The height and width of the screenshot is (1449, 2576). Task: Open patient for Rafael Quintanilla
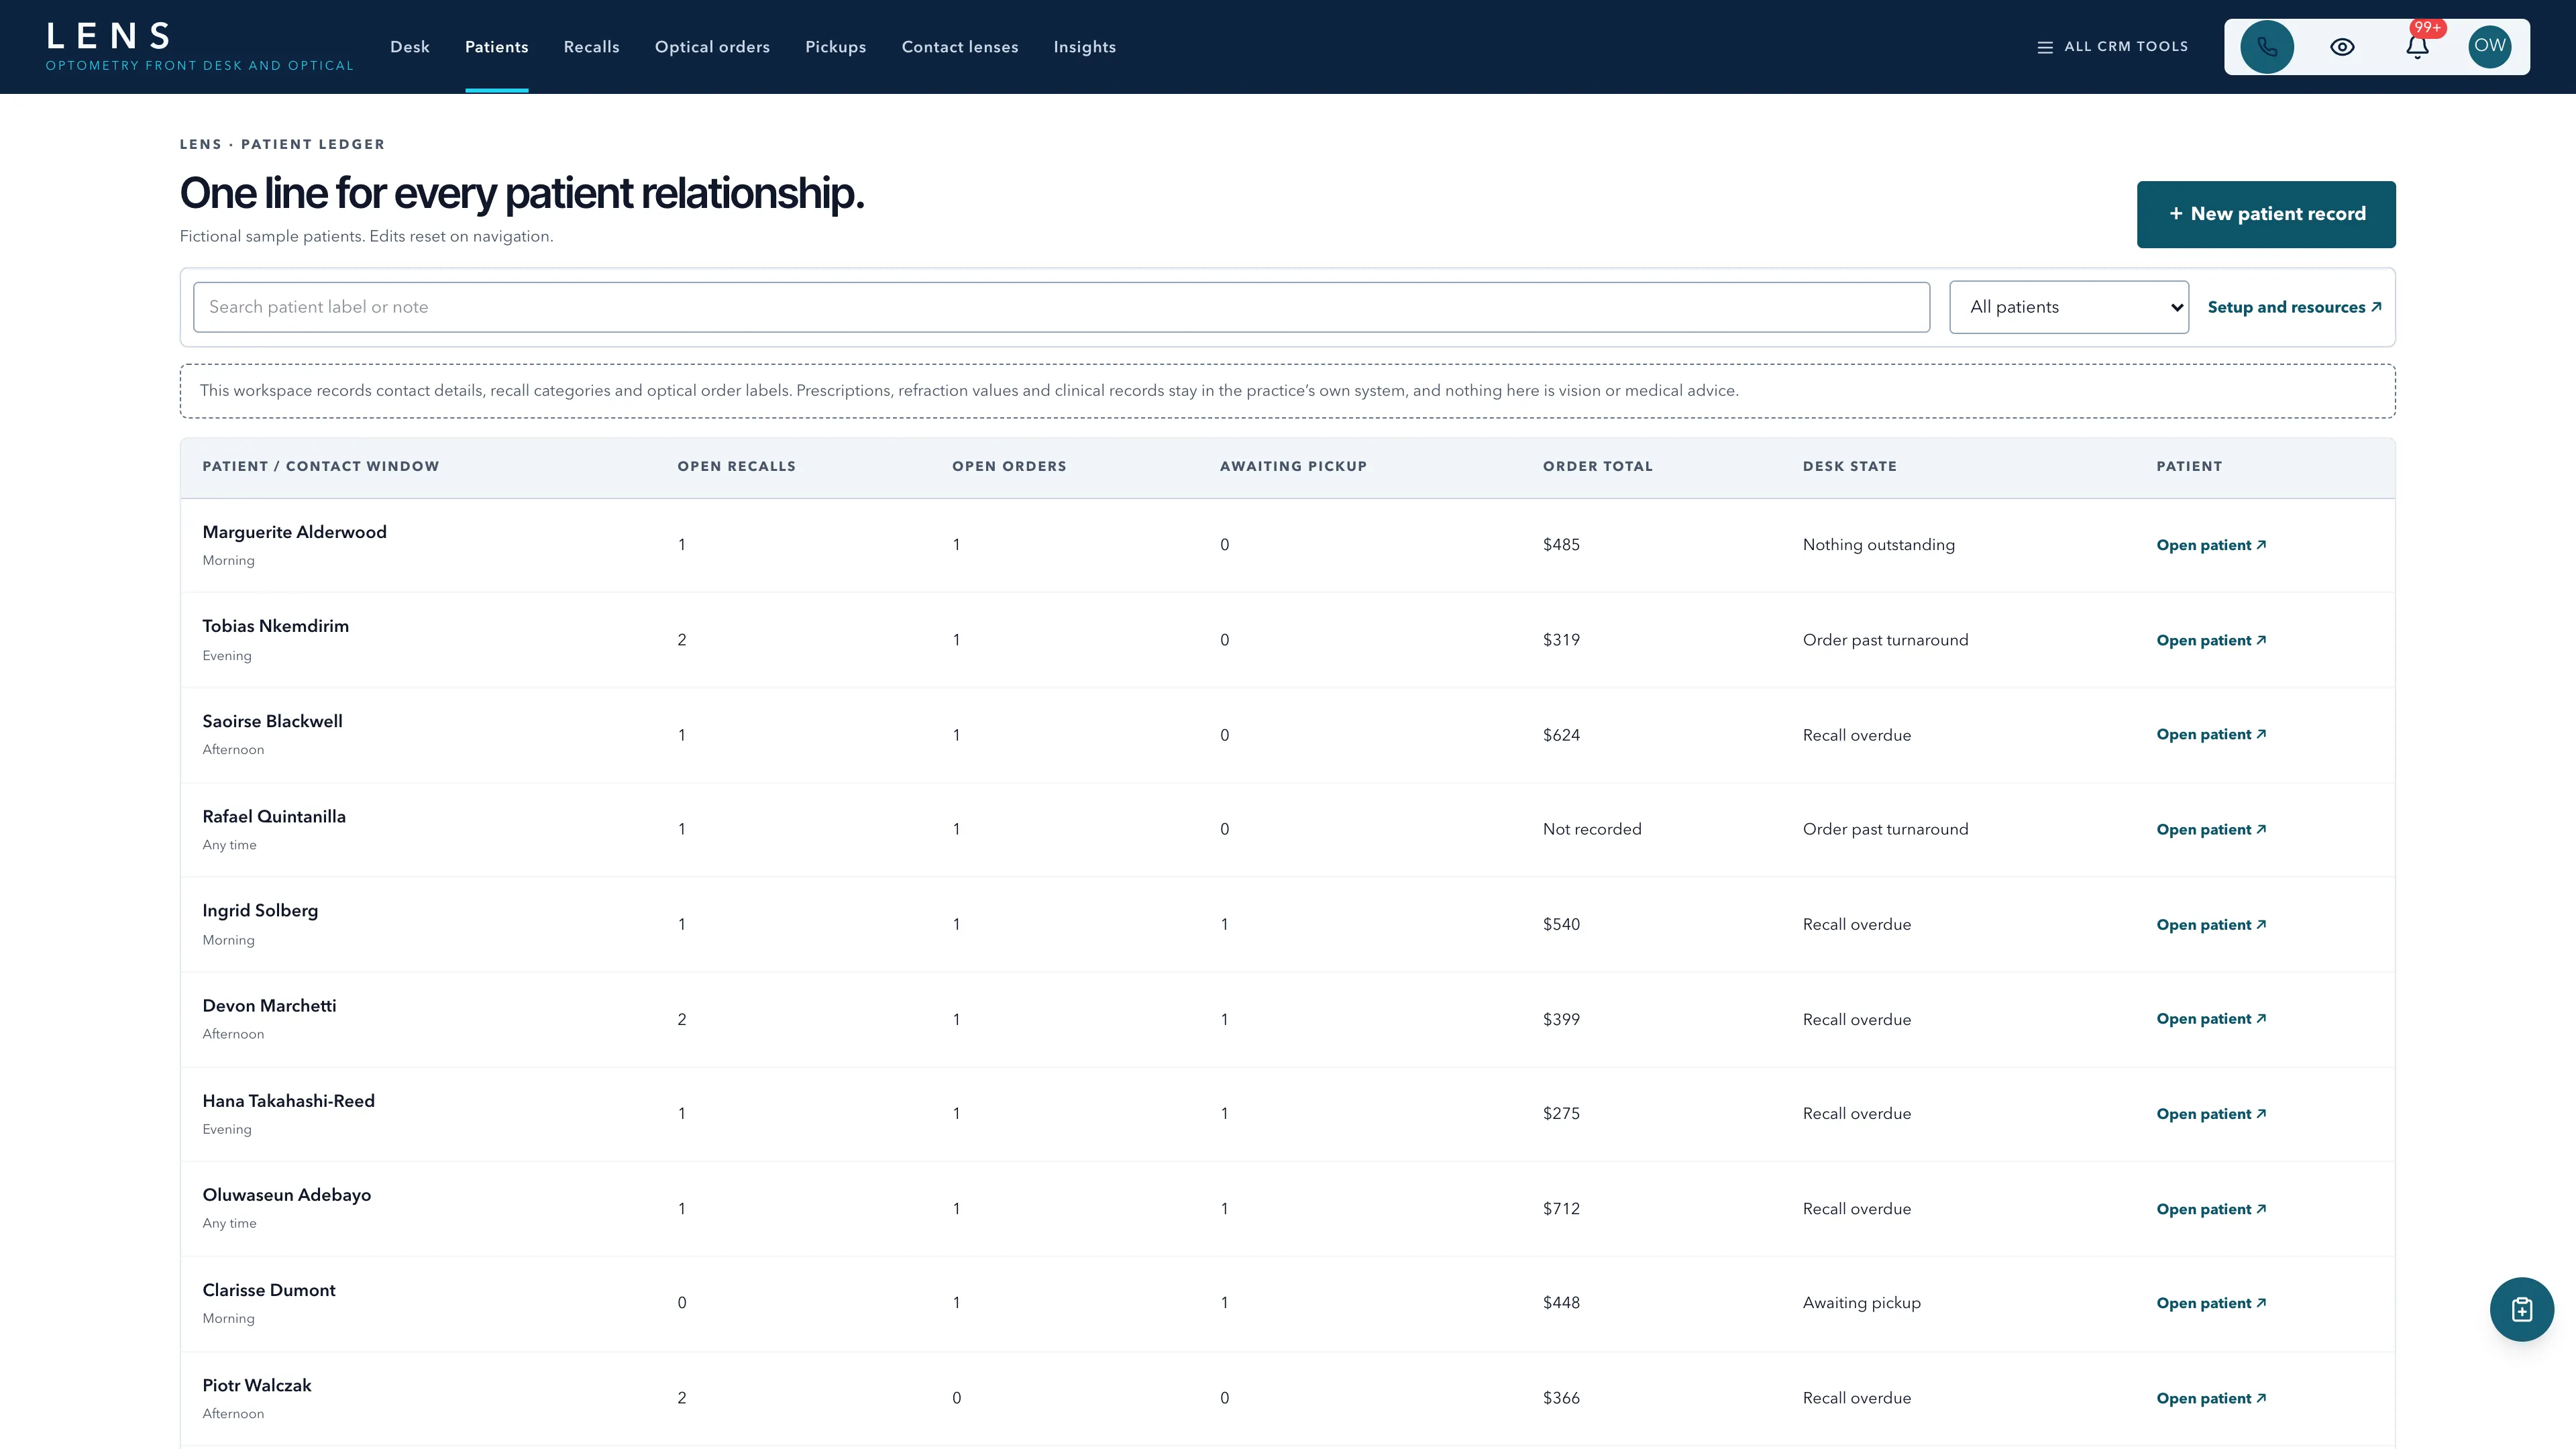[2211, 829]
